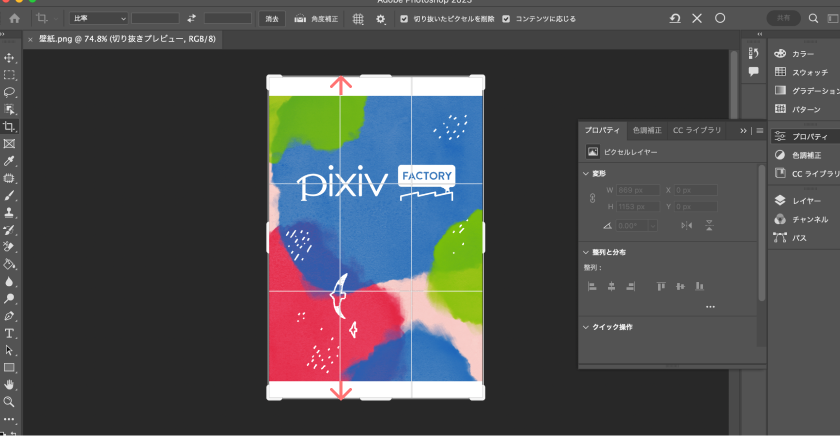Align horizontal centers in 整列 section
Image resolution: width=840 pixels, height=436 pixels.
[611, 287]
